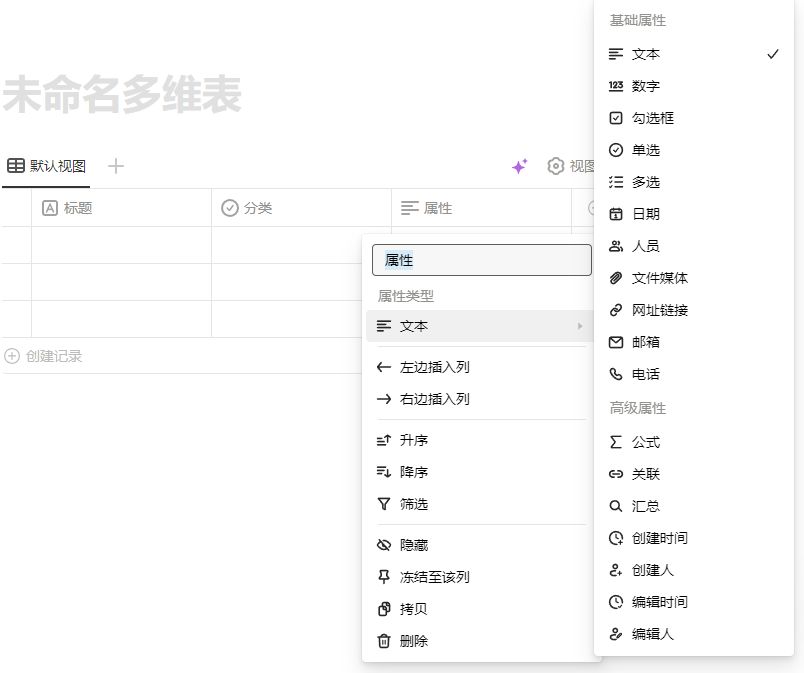Select the Formula (公式) property type
Image resolution: width=804 pixels, height=673 pixels.
(x=646, y=442)
